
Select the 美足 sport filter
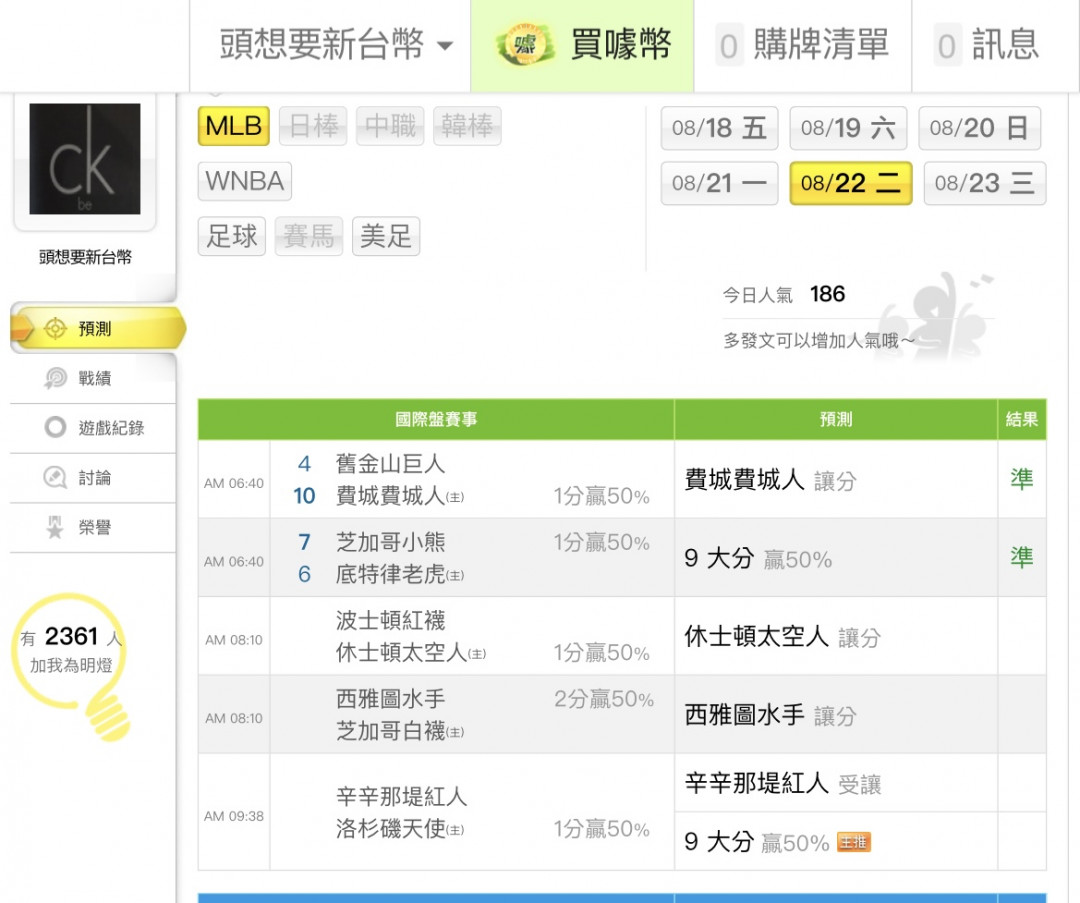pyautogui.click(x=386, y=236)
